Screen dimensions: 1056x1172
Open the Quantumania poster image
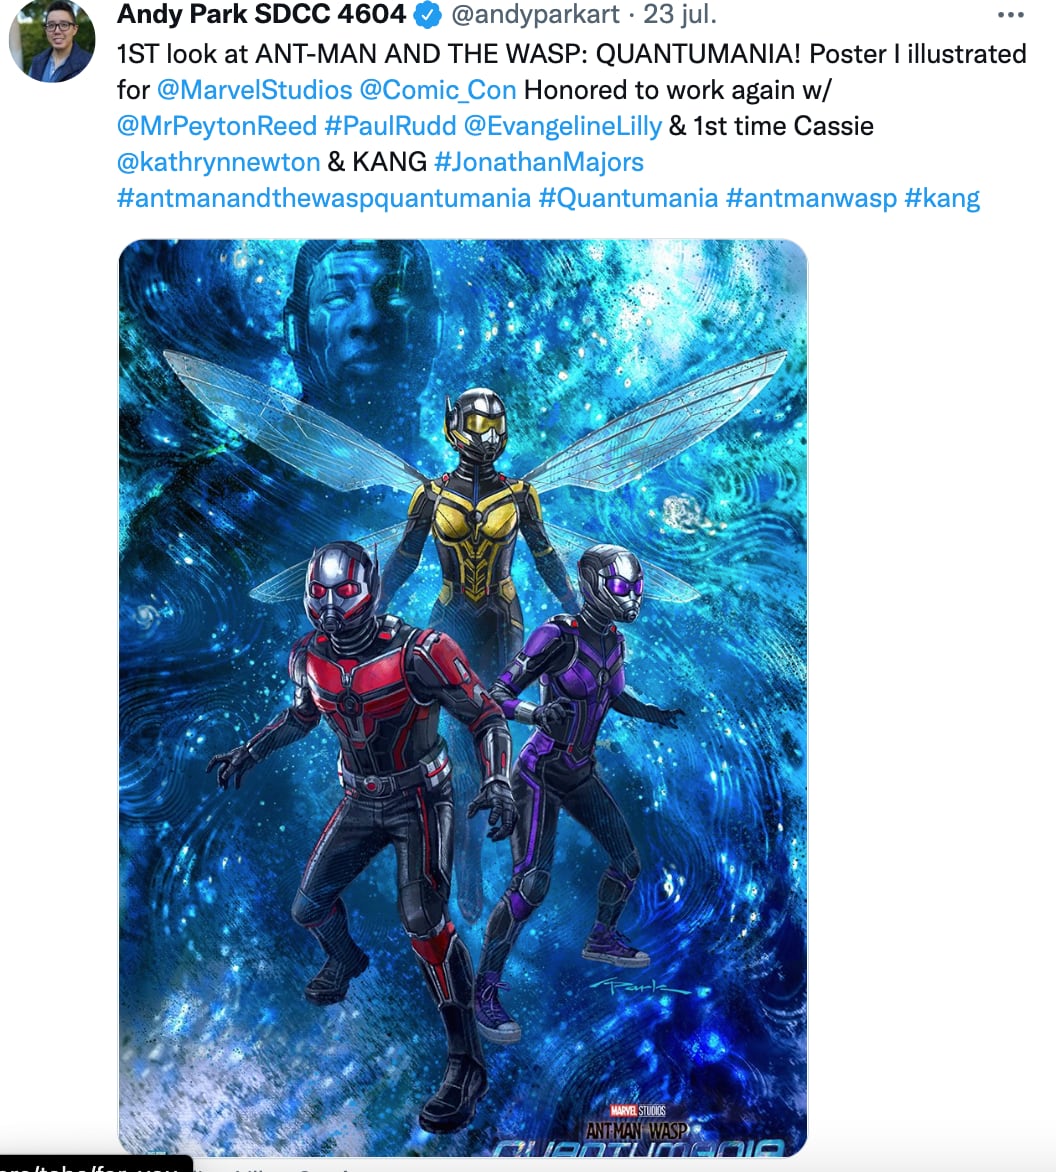pos(463,698)
